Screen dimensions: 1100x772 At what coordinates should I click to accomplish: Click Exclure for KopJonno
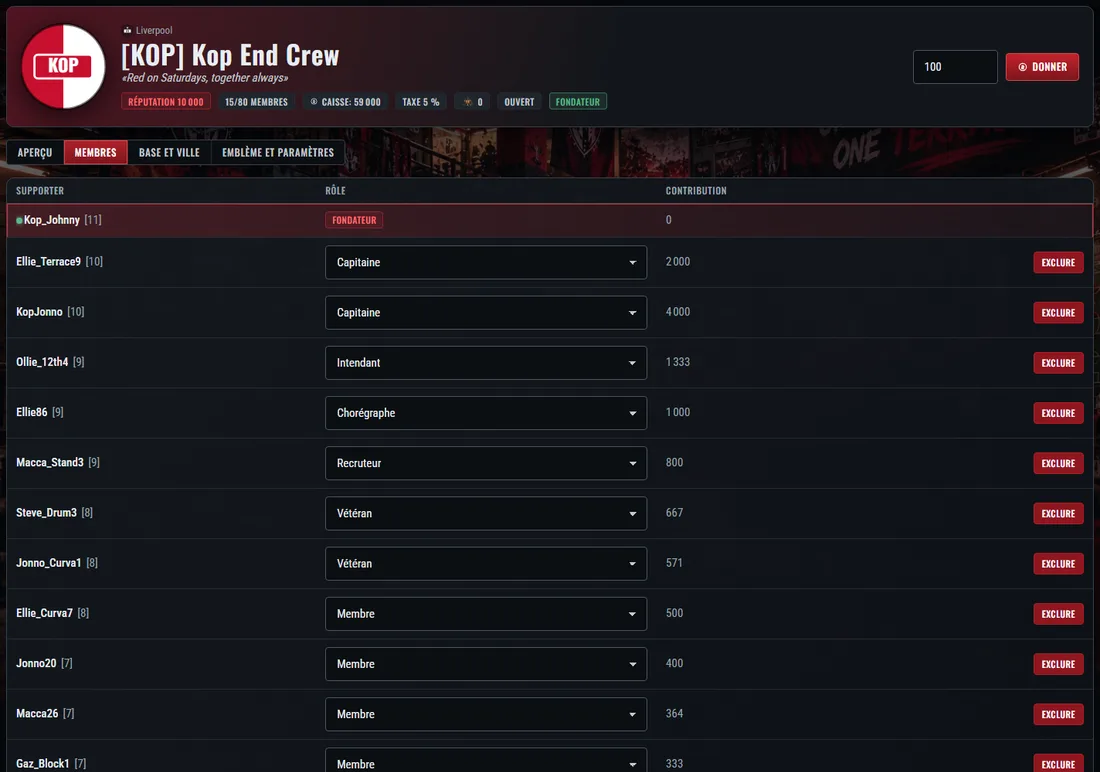click(x=1058, y=312)
